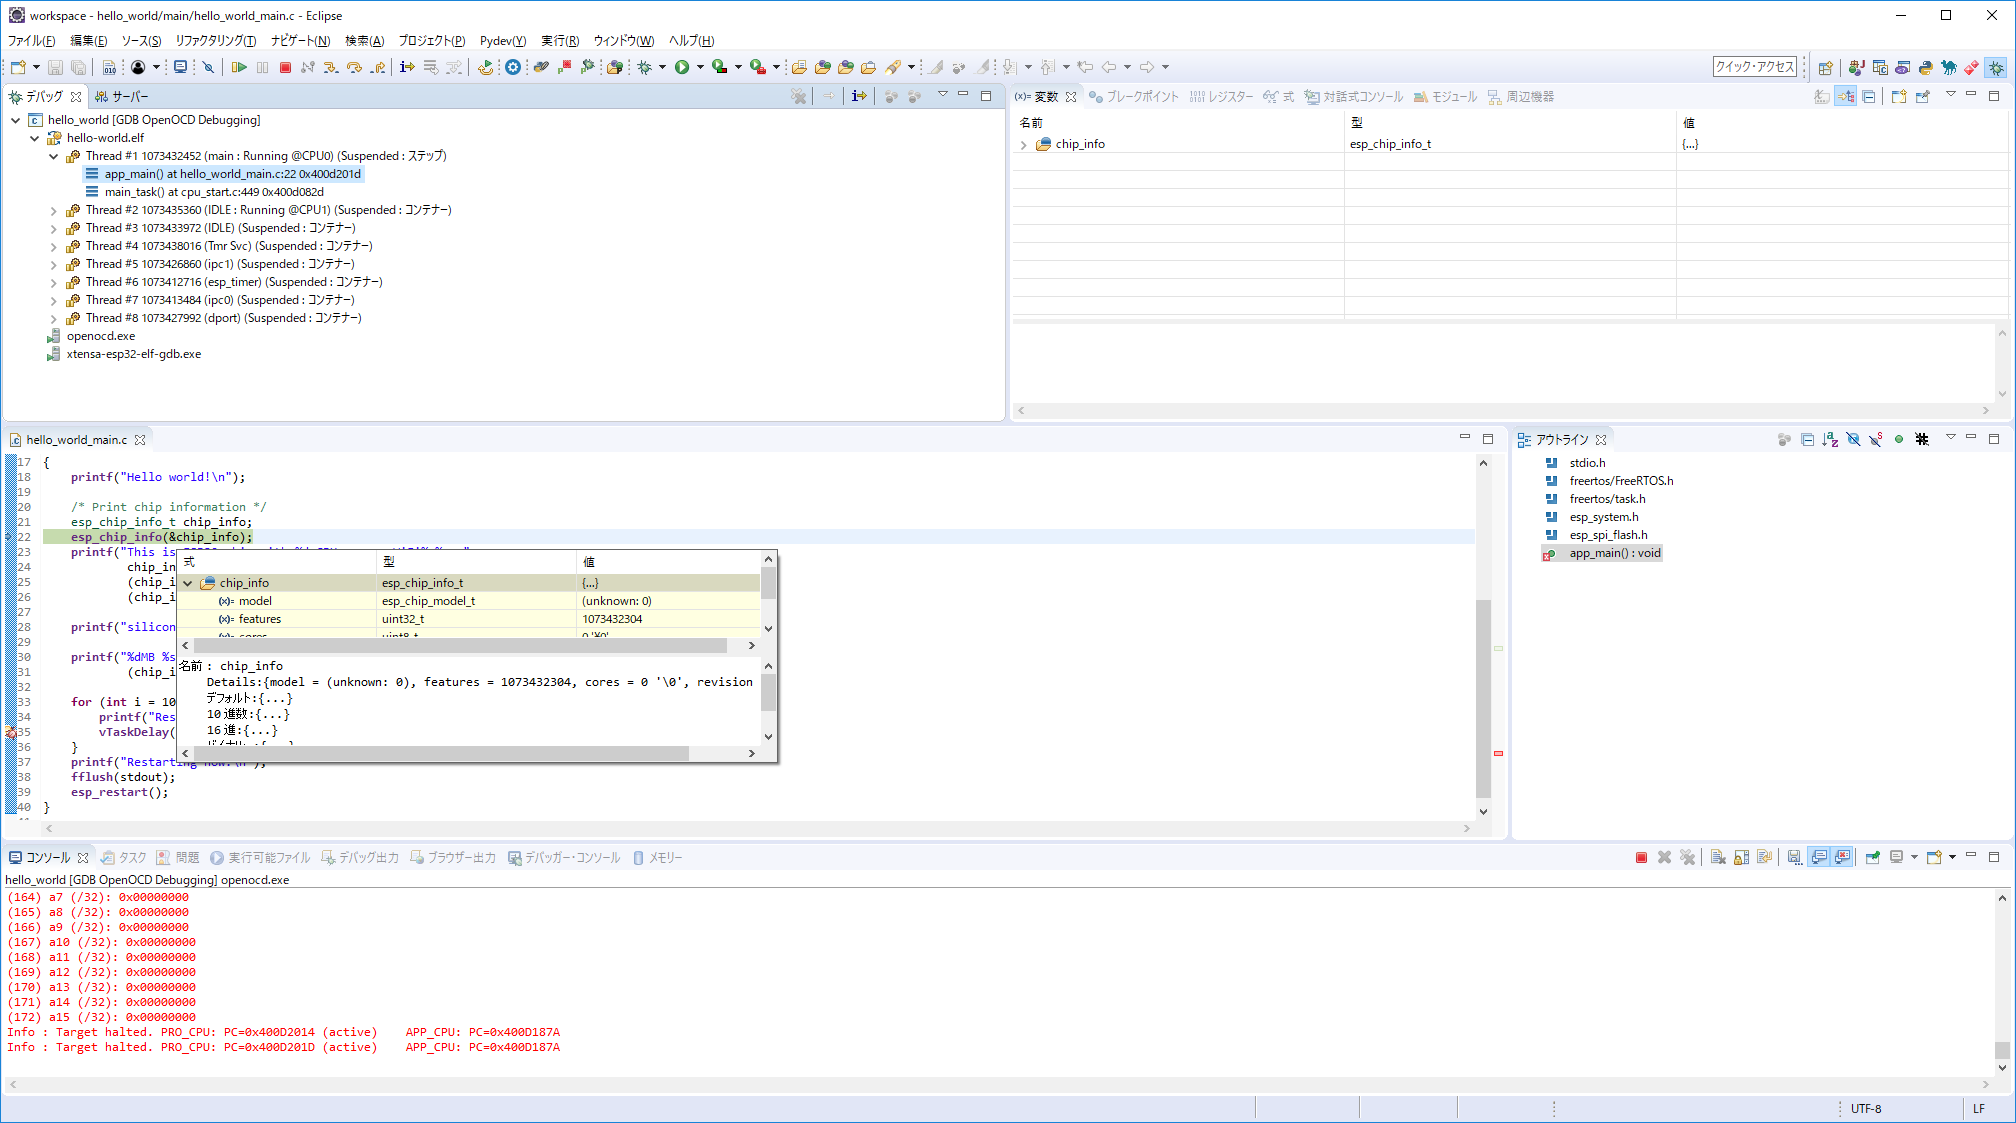Image resolution: width=2016 pixels, height=1123 pixels.
Task: Open the Run launch dropdown arrow
Action: click(x=699, y=67)
